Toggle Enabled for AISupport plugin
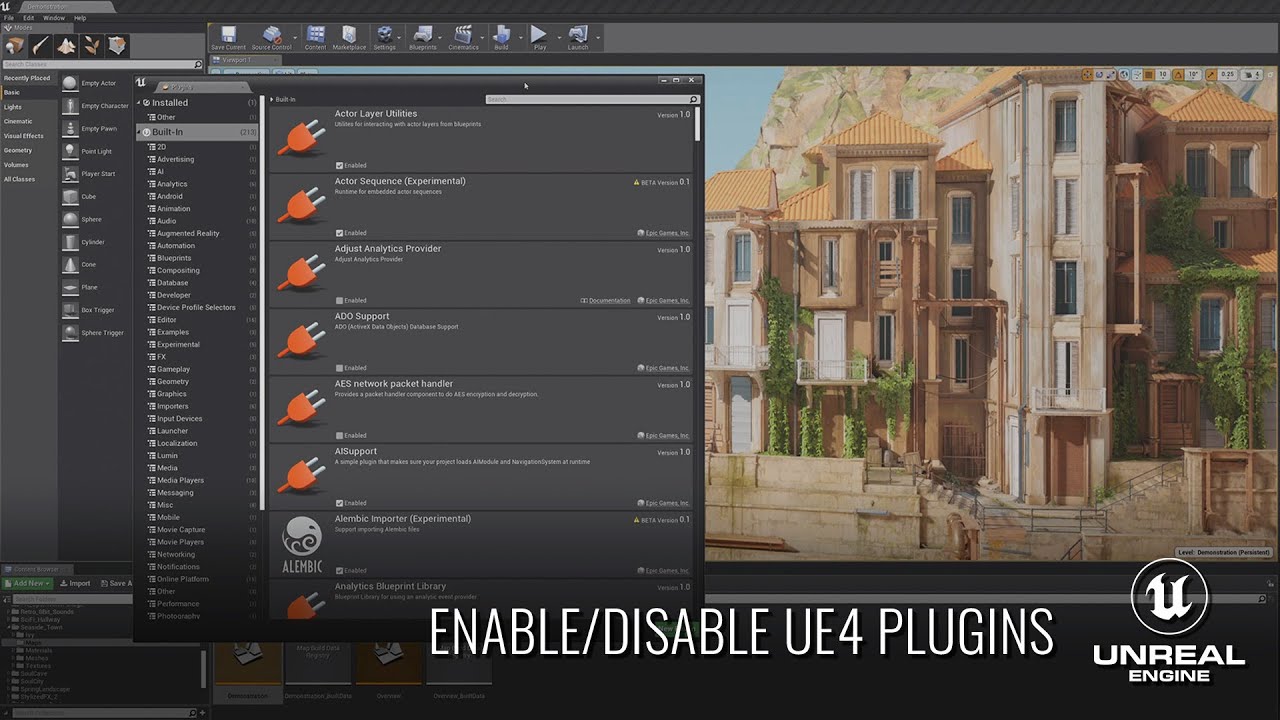The width and height of the screenshot is (1280, 720). pyautogui.click(x=340, y=503)
